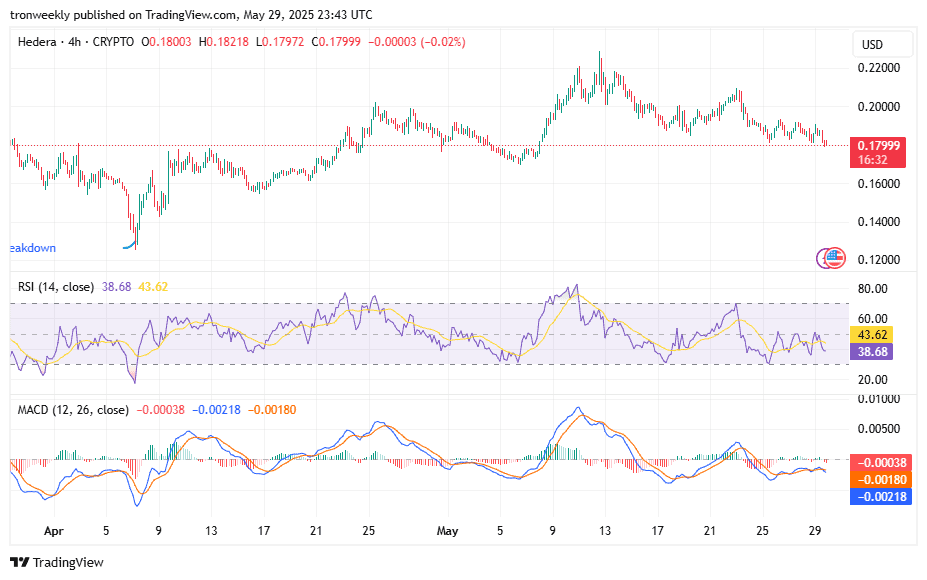Click the '13' May date on time axis

click(x=605, y=531)
